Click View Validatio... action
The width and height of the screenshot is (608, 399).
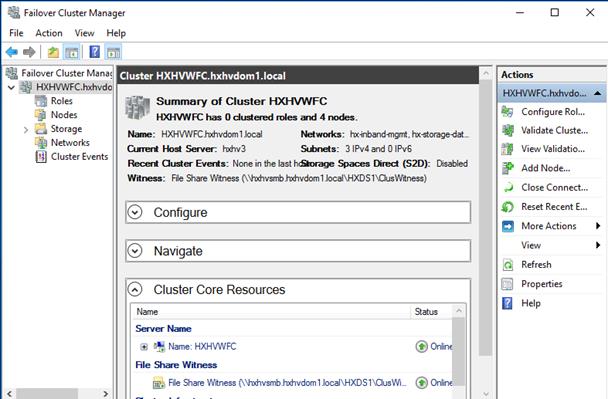click(x=553, y=149)
